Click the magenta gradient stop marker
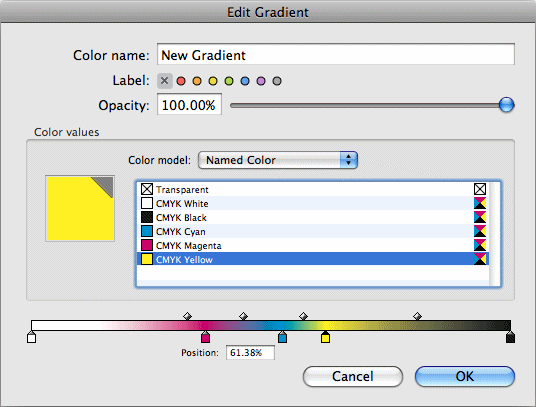This screenshot has width=536, height=407. point(205,337)
